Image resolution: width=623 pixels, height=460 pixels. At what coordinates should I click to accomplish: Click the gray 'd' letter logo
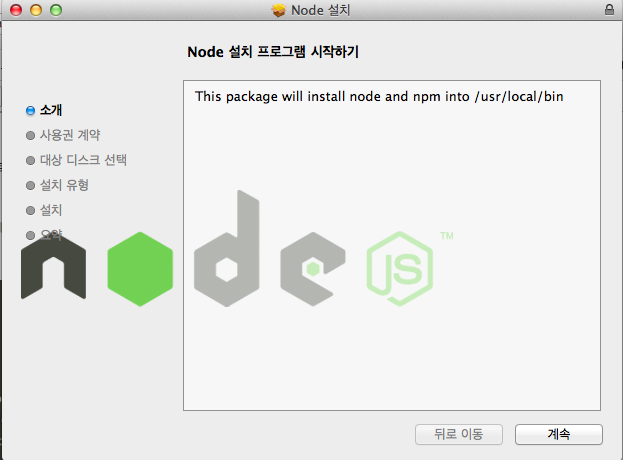coord(226,248)
